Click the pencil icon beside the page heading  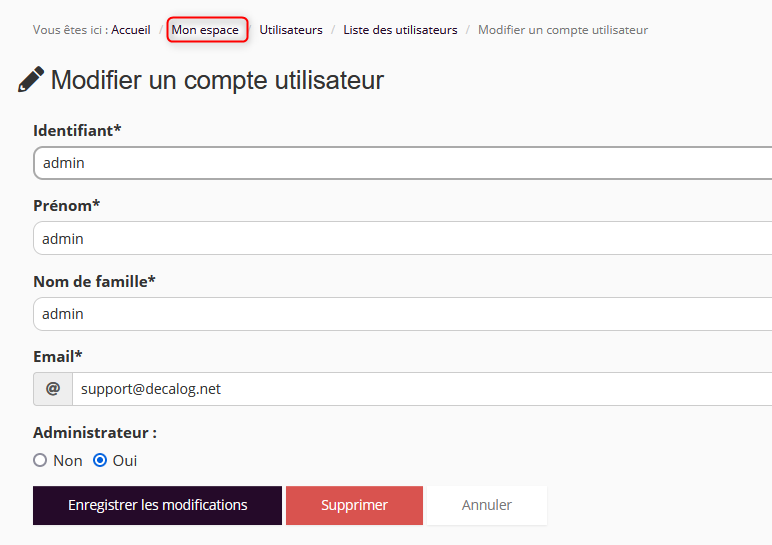[x=31, y=80]
